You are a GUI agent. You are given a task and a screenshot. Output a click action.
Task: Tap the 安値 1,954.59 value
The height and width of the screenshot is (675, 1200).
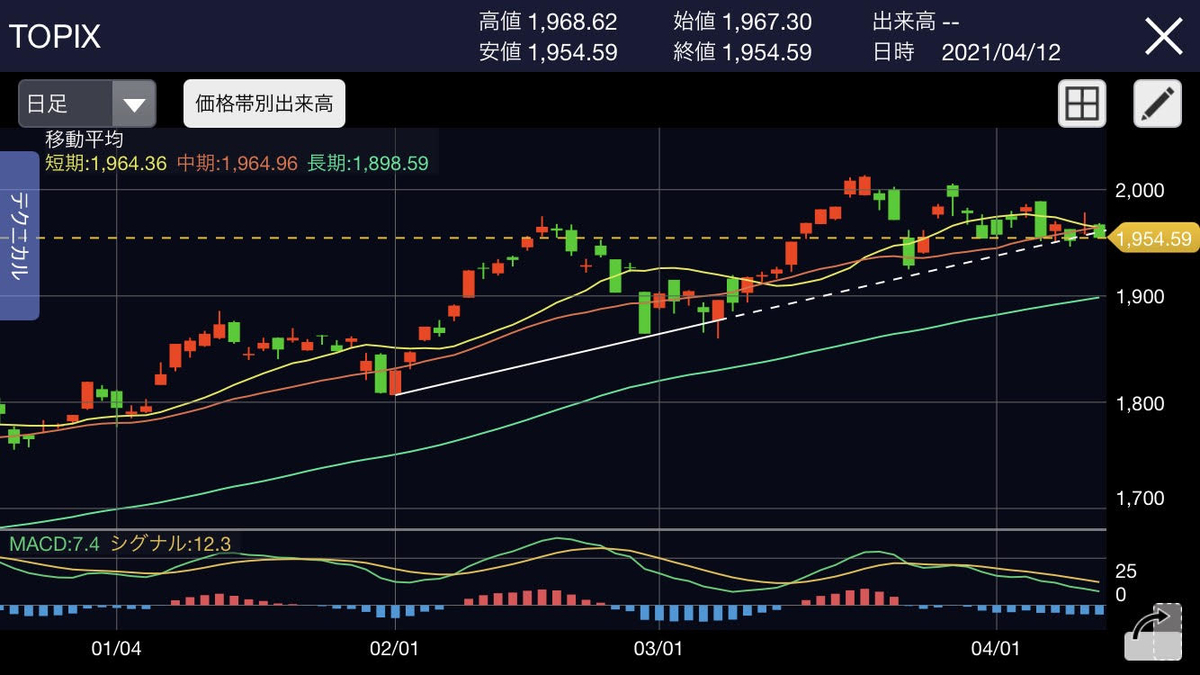click(548, 52)
